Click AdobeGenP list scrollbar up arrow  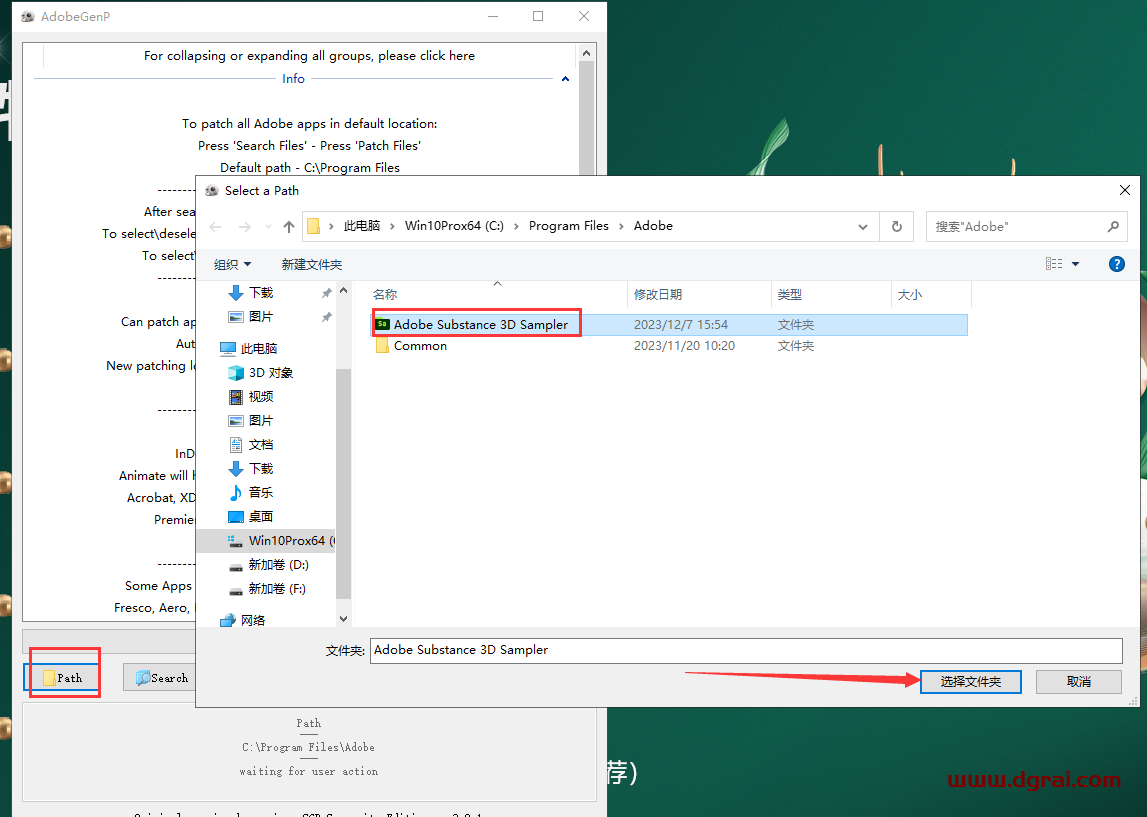(x=586, y=53)
